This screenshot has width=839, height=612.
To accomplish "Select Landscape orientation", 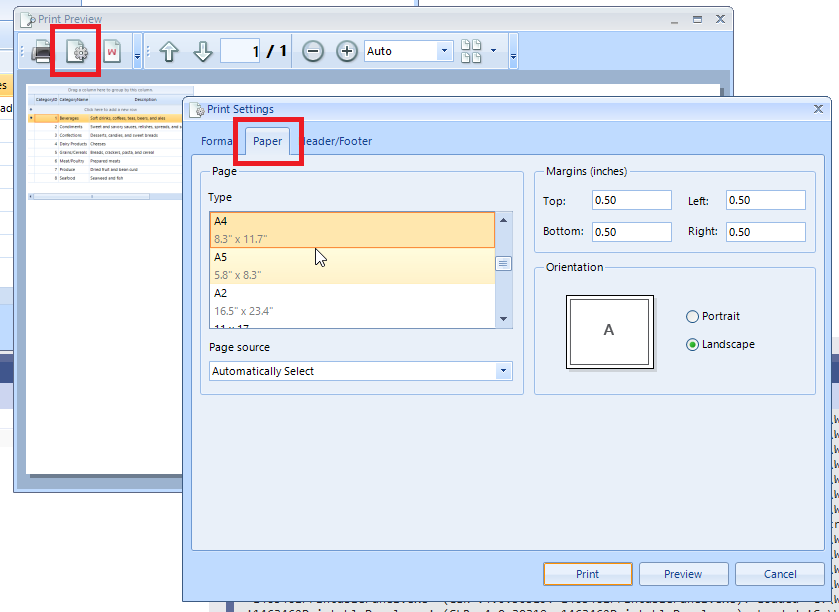I will tap(720, 345).
